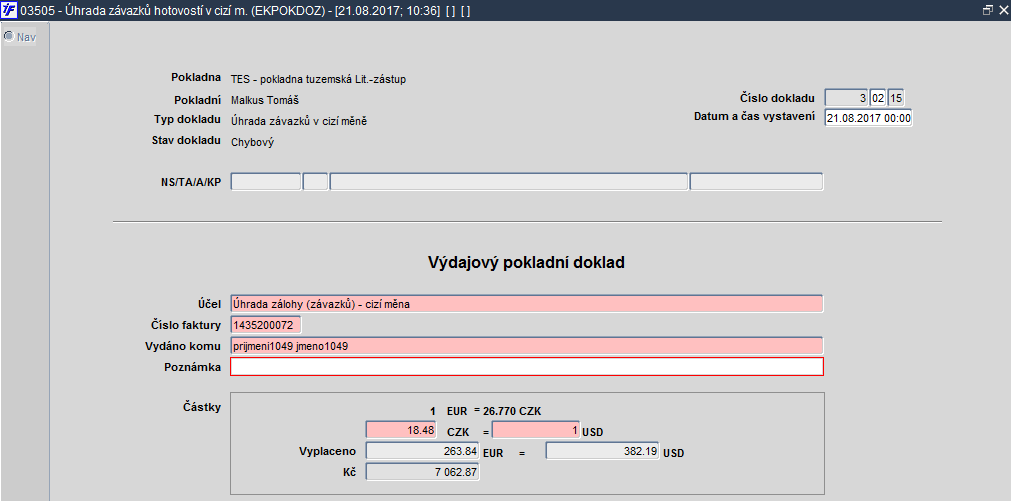Click the 'Výdajový pokladní doklad' heading

click(526, 262)
